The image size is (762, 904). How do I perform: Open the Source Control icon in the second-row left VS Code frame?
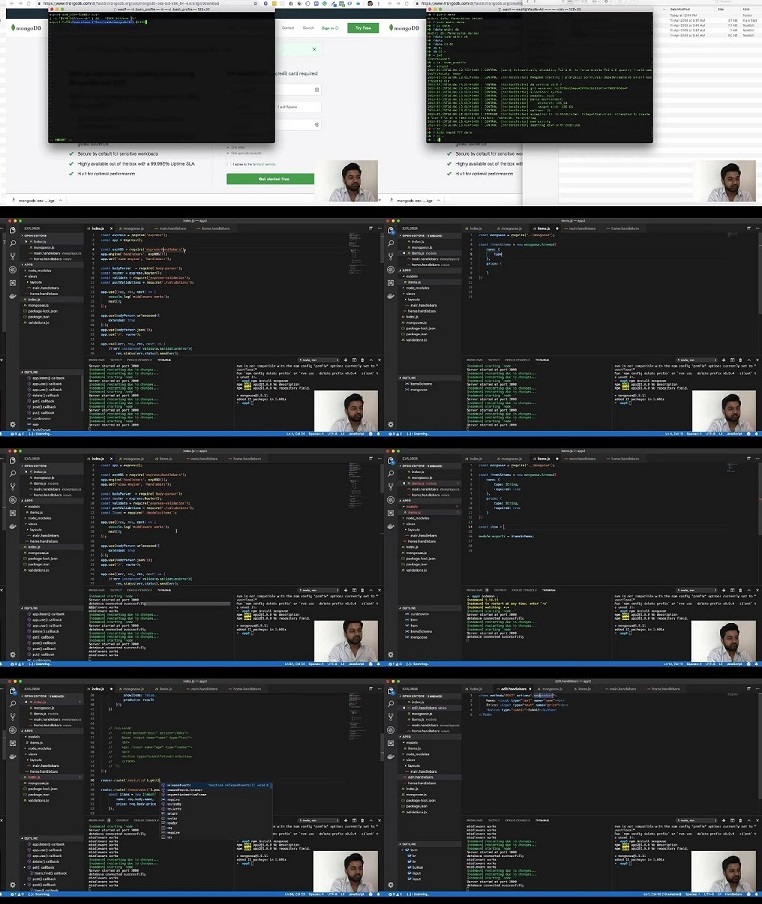[13, 257]
